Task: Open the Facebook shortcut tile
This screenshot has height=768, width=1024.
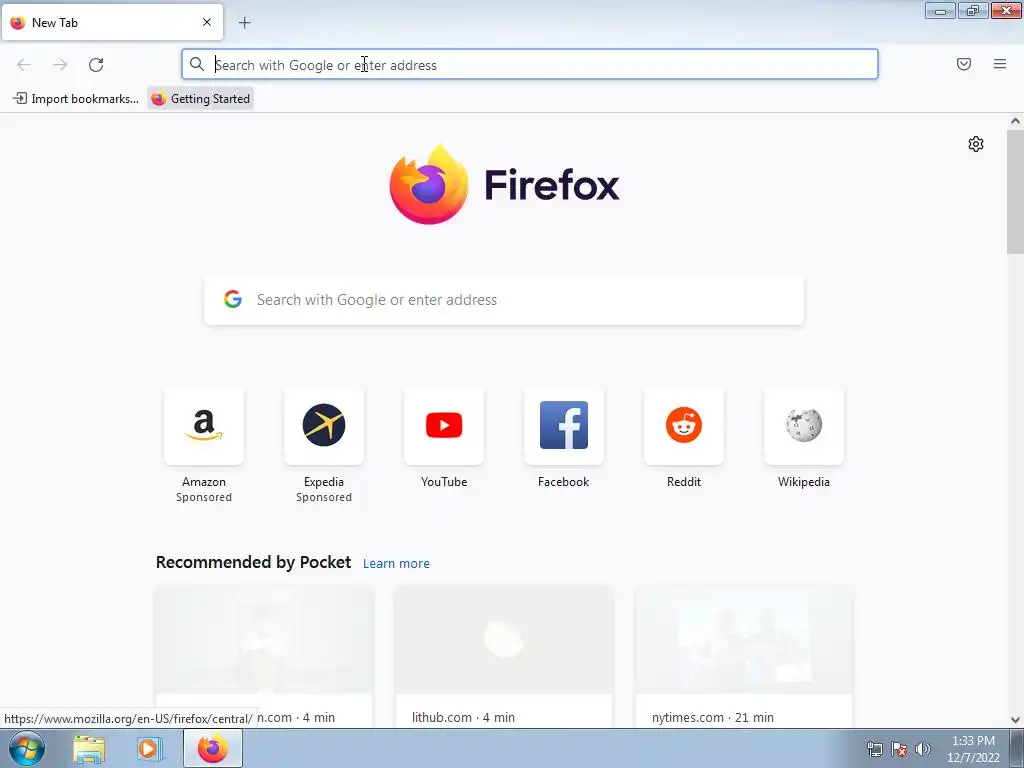Action: tap(564, 426)
